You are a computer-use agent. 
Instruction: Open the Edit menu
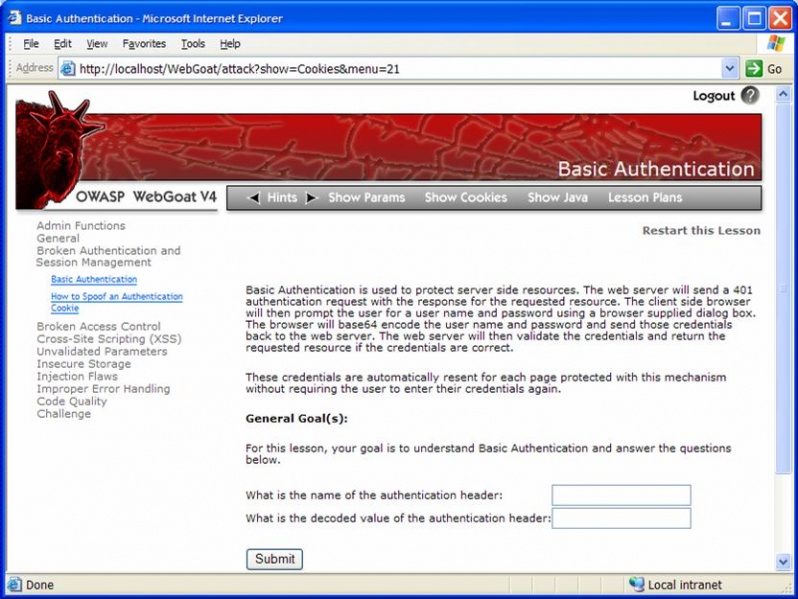click(63, 44)
